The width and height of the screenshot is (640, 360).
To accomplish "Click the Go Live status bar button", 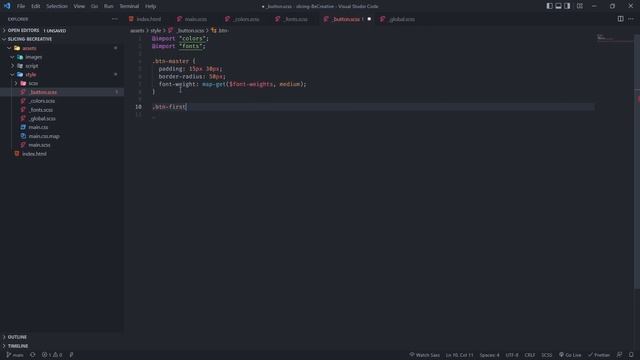I will point(570,355).
